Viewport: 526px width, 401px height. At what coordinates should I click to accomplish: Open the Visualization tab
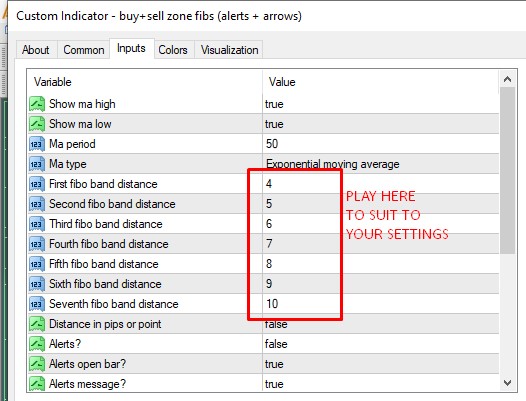229,50
